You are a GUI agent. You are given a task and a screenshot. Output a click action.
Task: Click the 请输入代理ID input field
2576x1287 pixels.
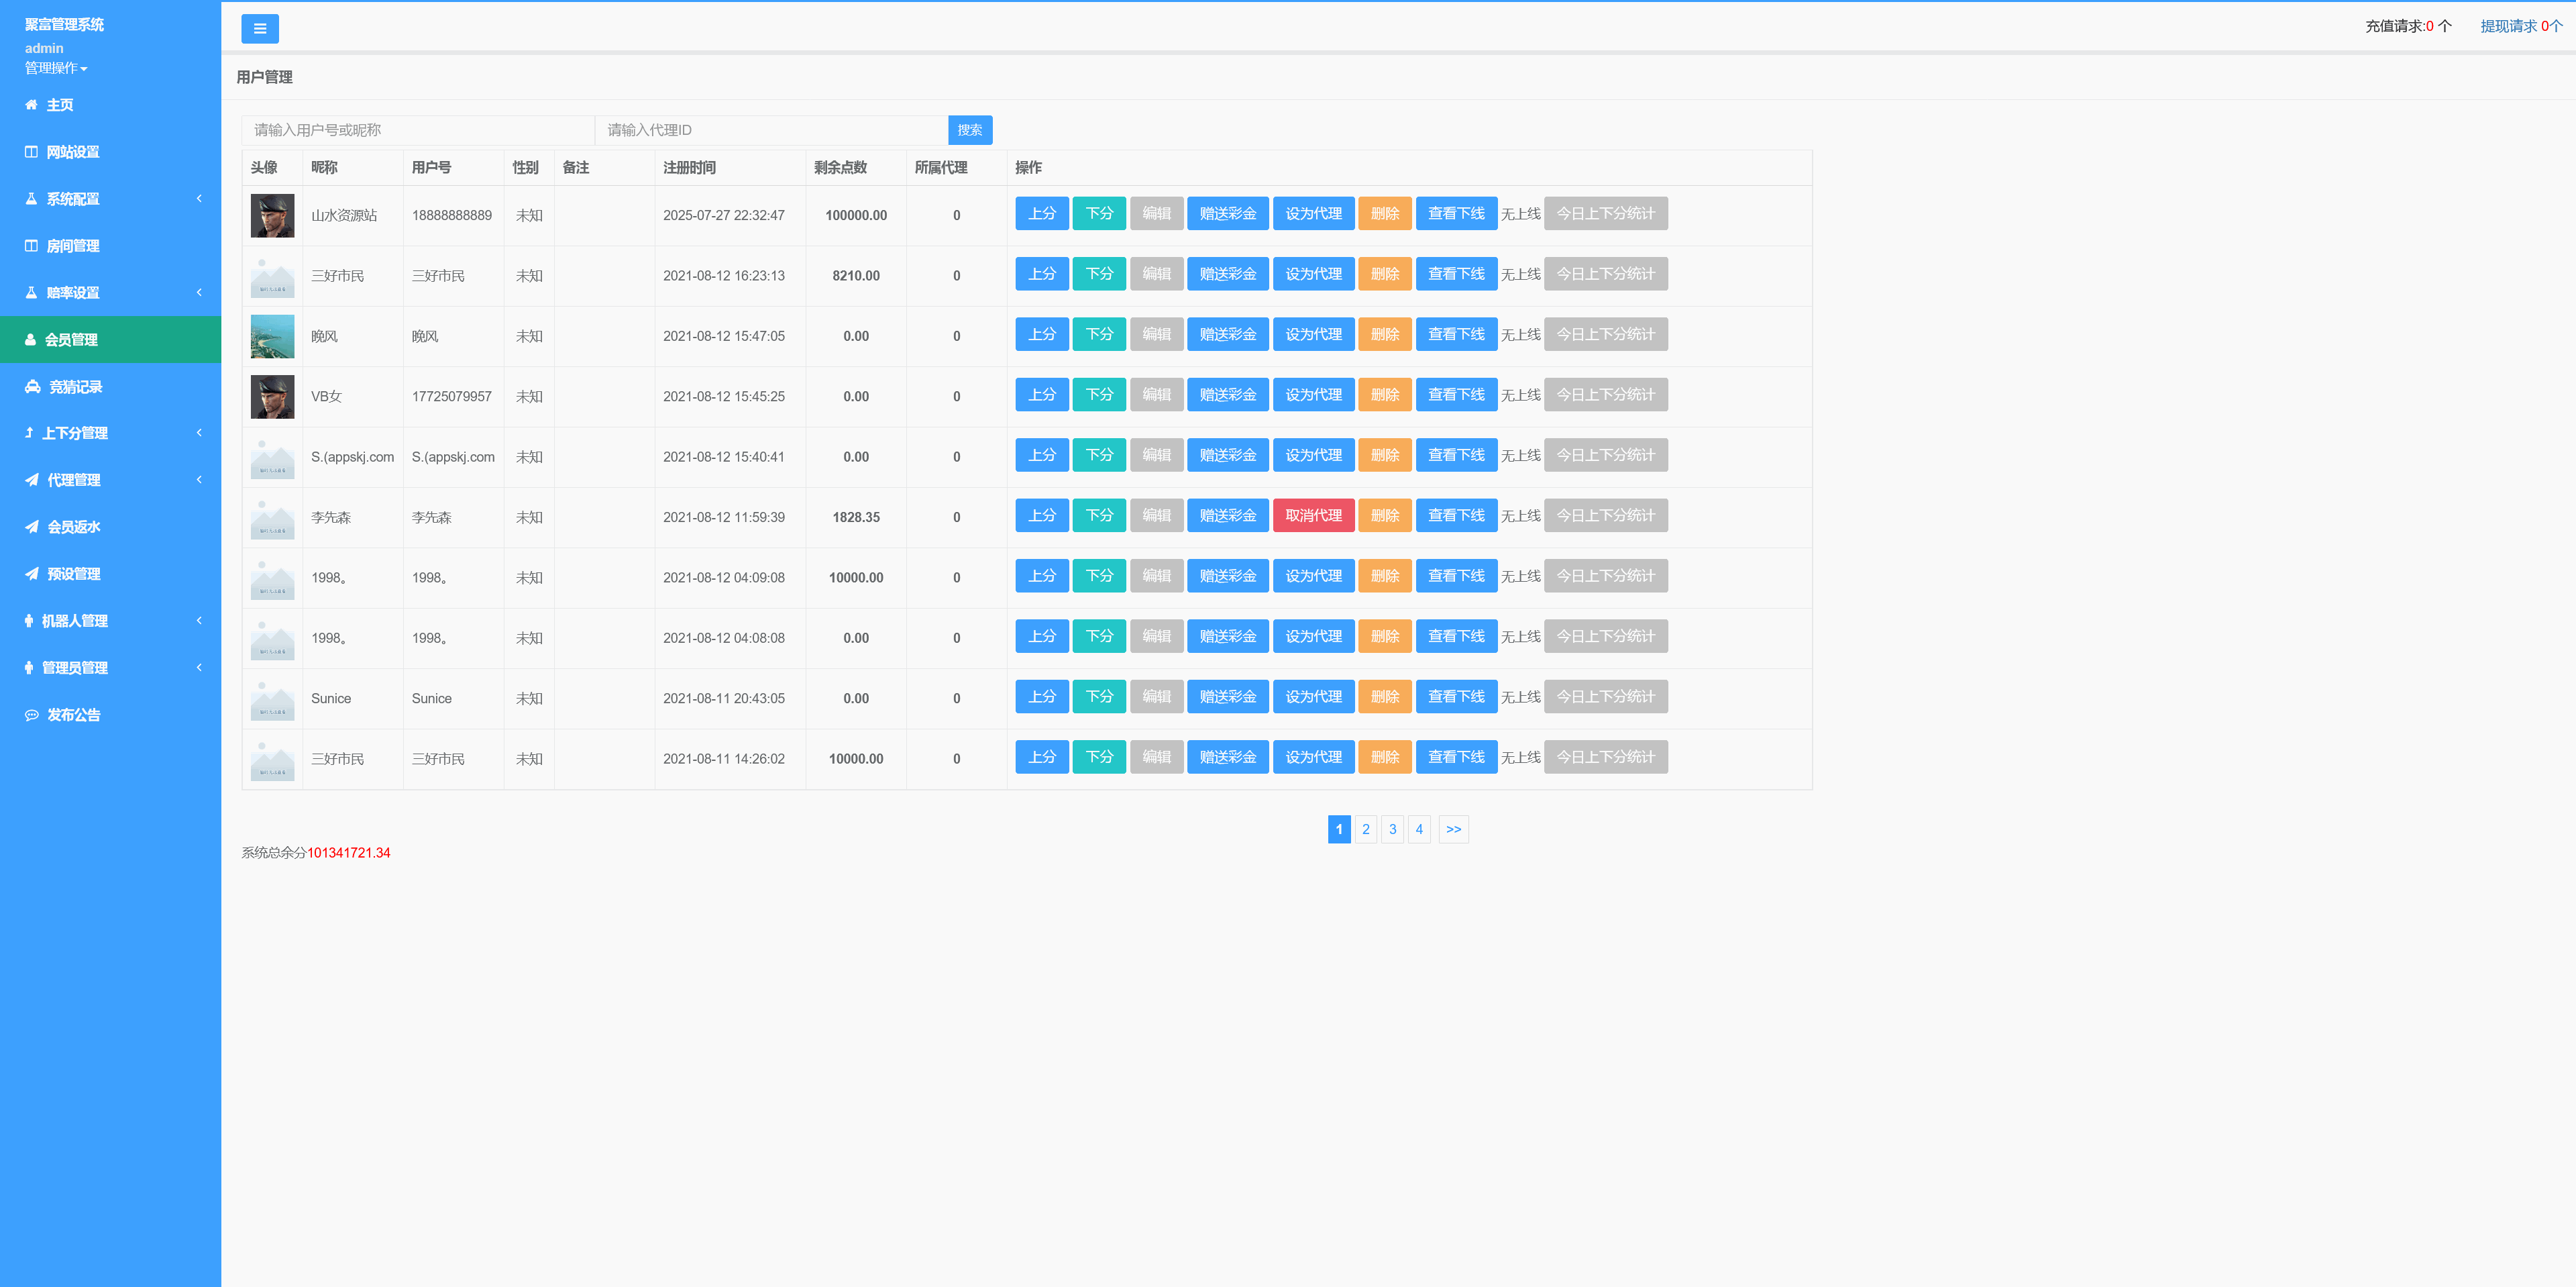(770, 129)
